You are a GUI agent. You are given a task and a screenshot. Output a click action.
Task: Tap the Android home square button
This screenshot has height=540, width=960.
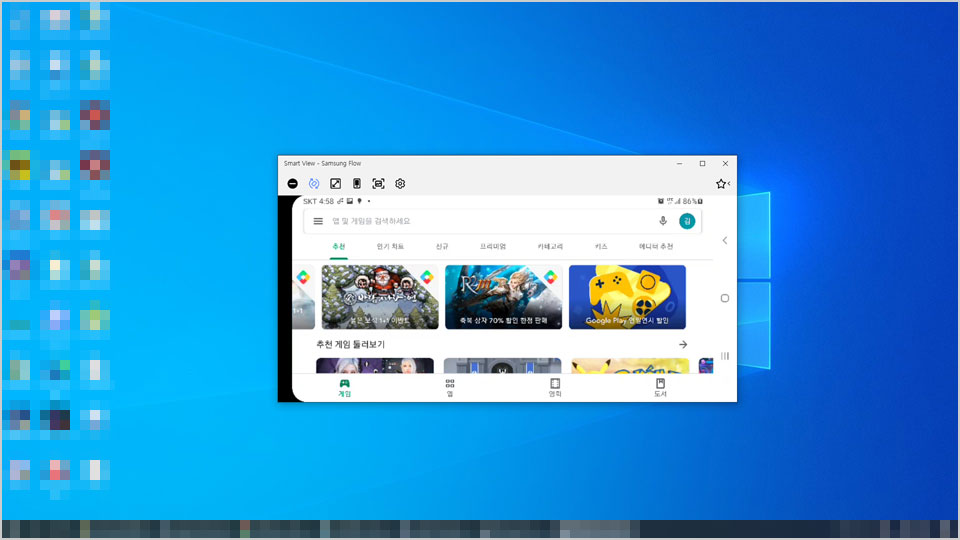tap(725, 298)
